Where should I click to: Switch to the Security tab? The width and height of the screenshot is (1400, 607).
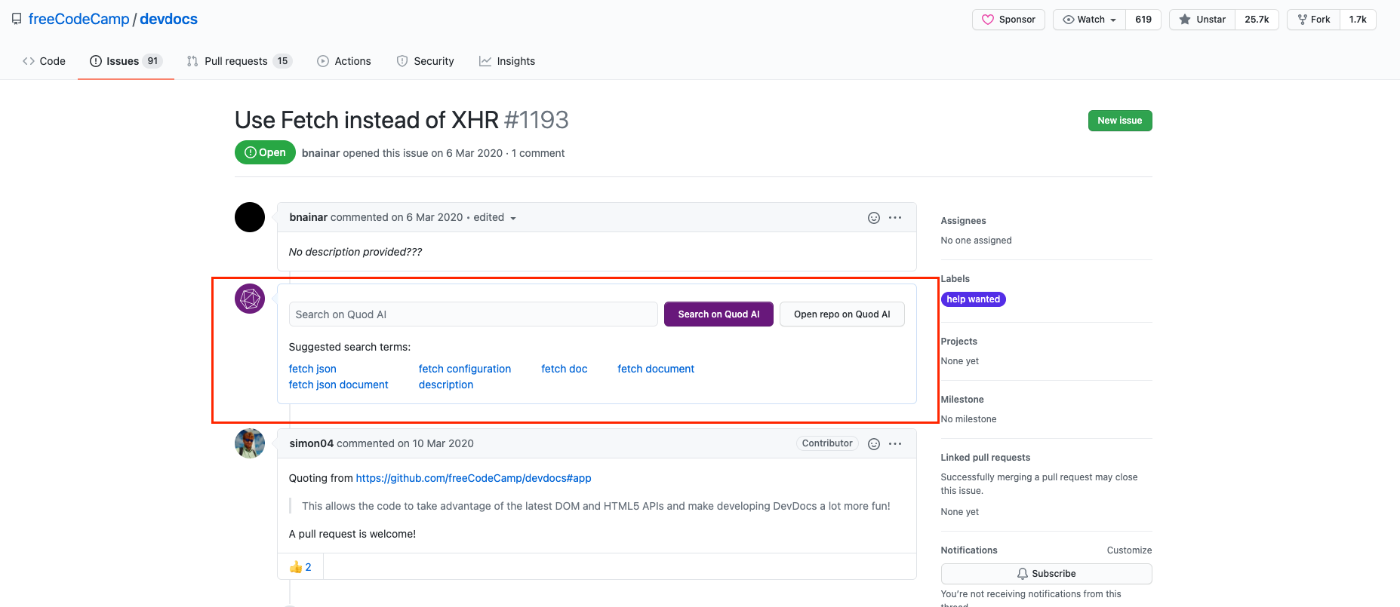pos(425,61)
